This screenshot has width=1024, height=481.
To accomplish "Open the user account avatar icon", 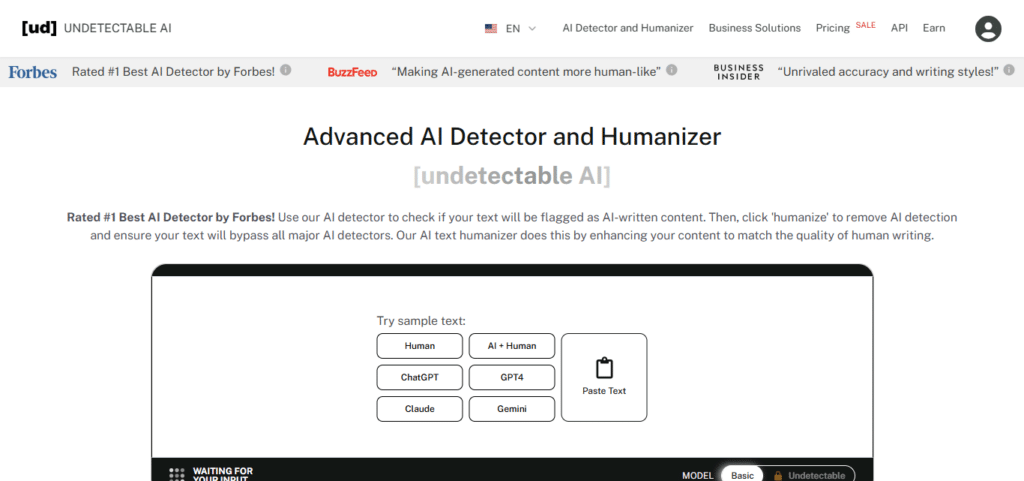I will [x=988, y=29].
